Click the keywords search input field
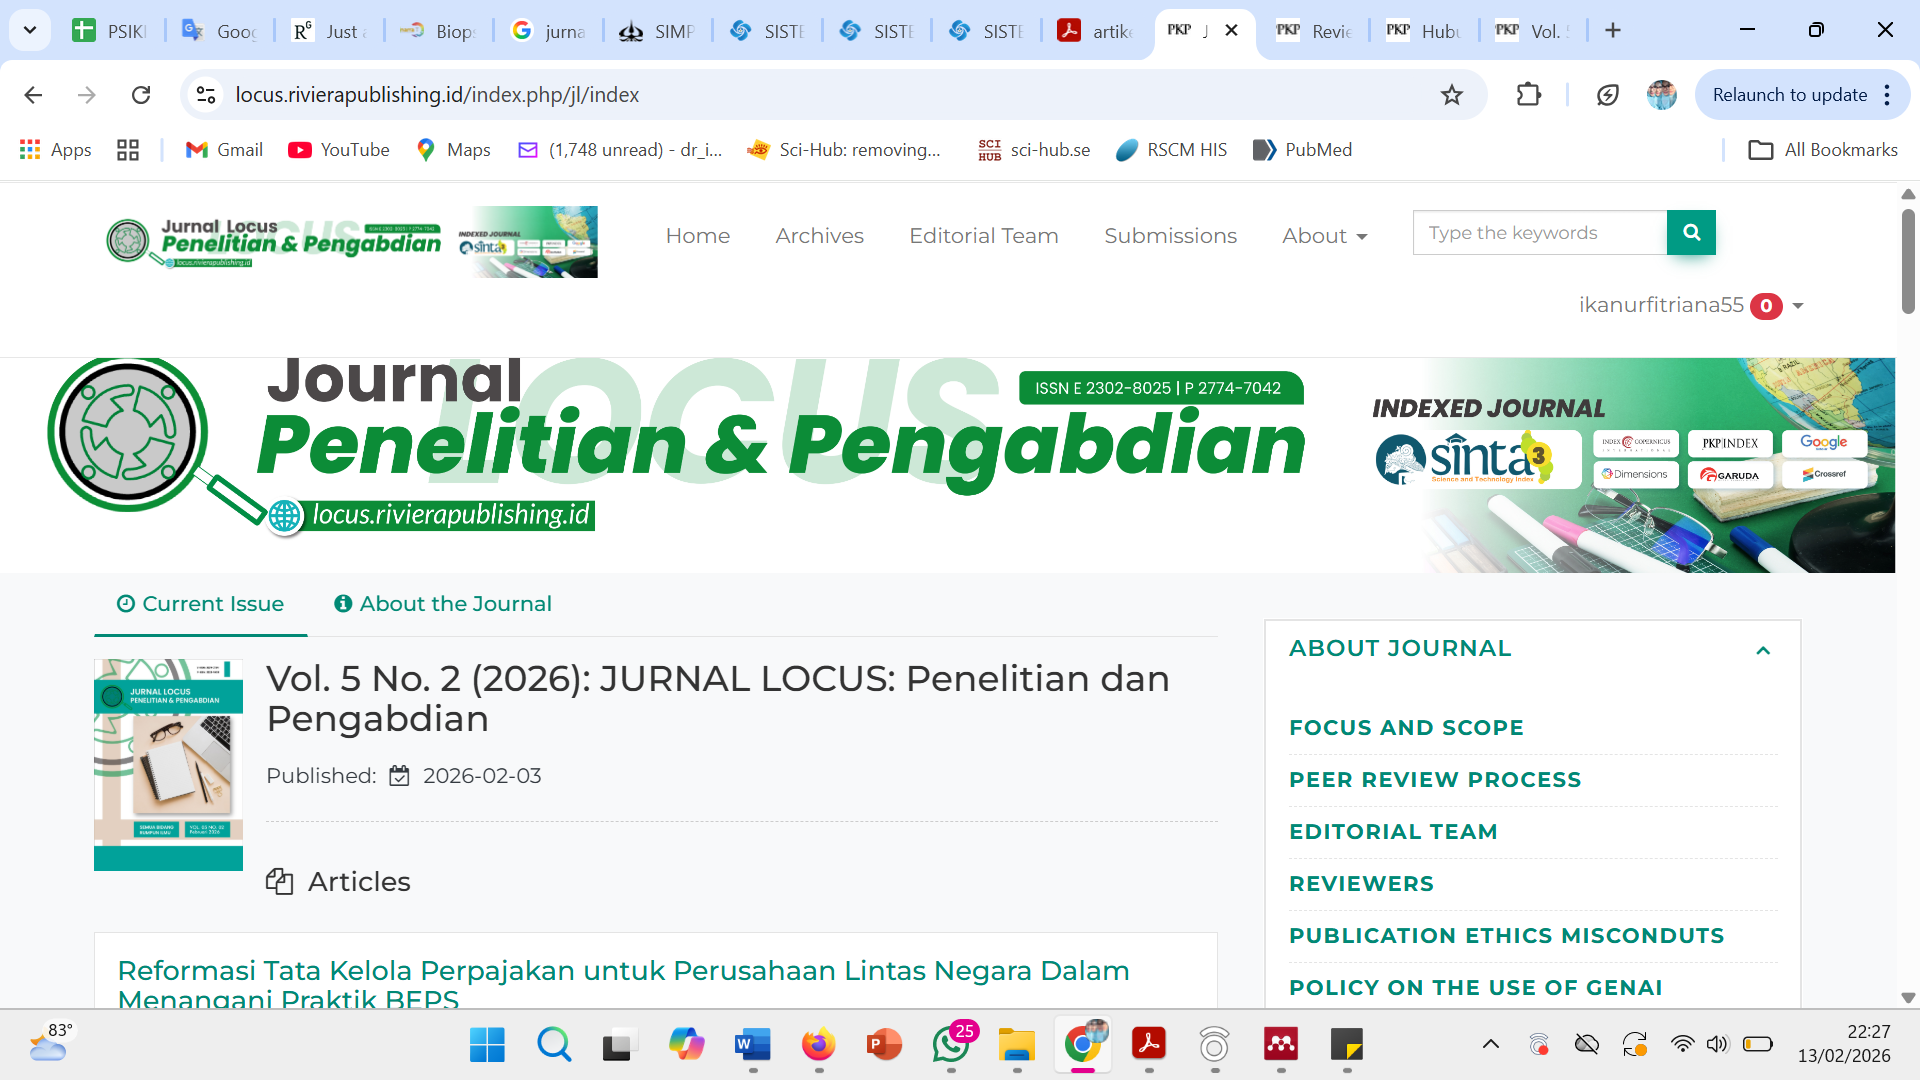This screenshot has height=1080, width=1920. [x=1540, y=233]
